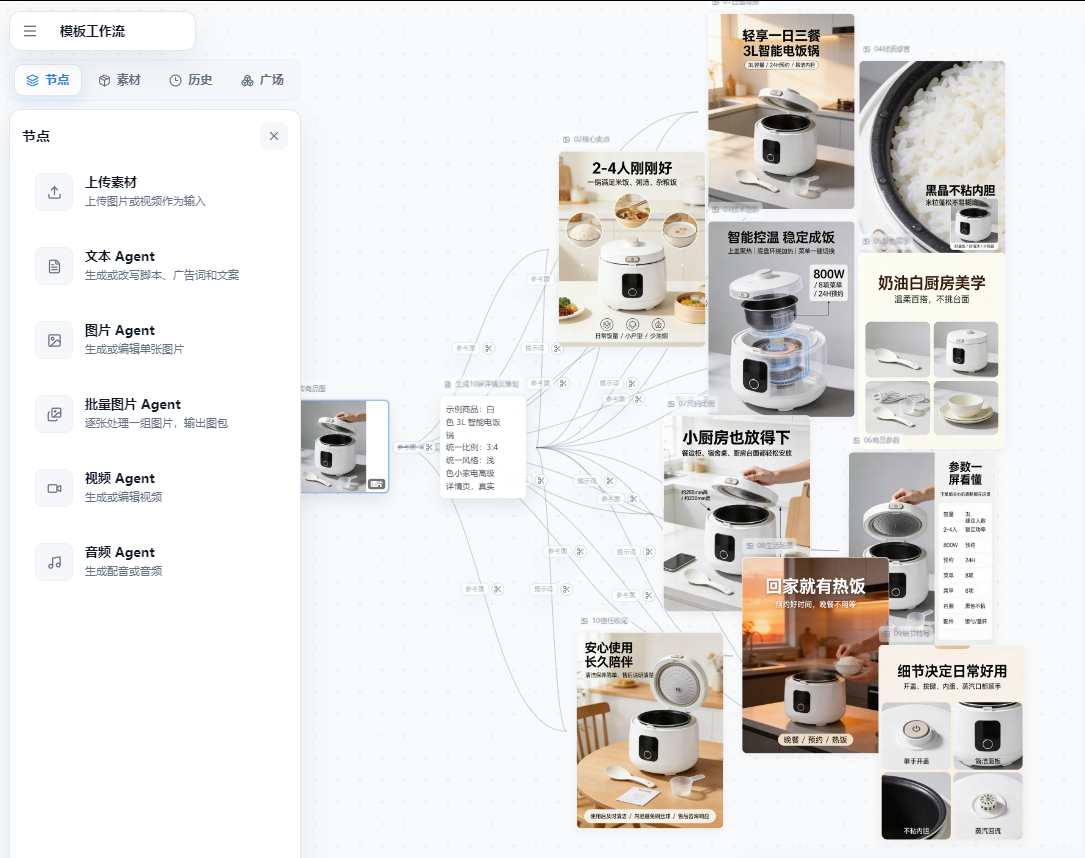Open the 历史 tab

[191, 80]
